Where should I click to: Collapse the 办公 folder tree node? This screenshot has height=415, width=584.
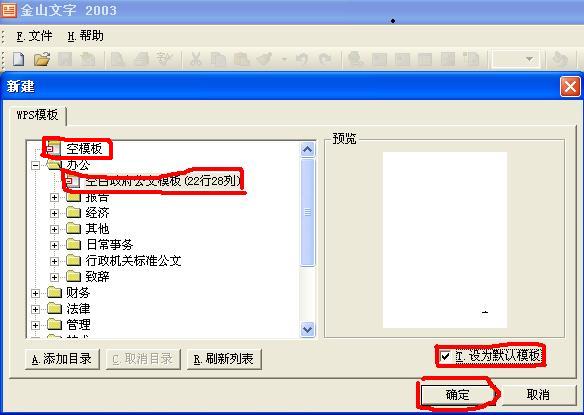[x=35, y=165]
